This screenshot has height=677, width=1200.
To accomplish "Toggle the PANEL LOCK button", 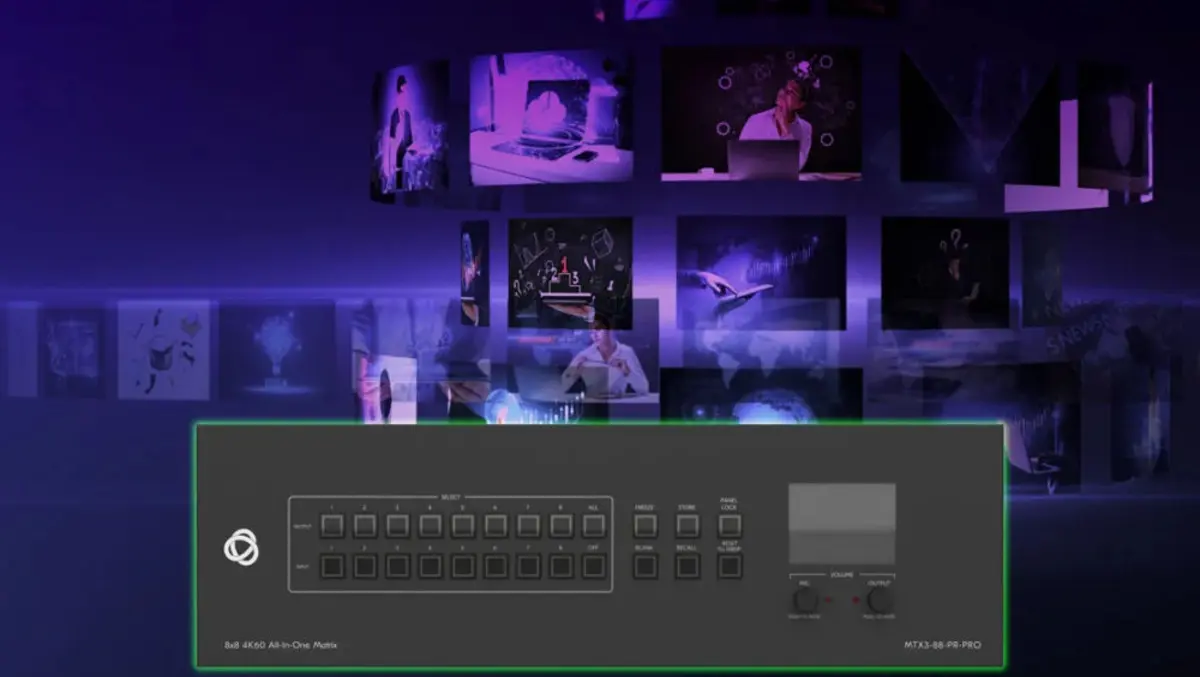I will [x=729, y=525].
